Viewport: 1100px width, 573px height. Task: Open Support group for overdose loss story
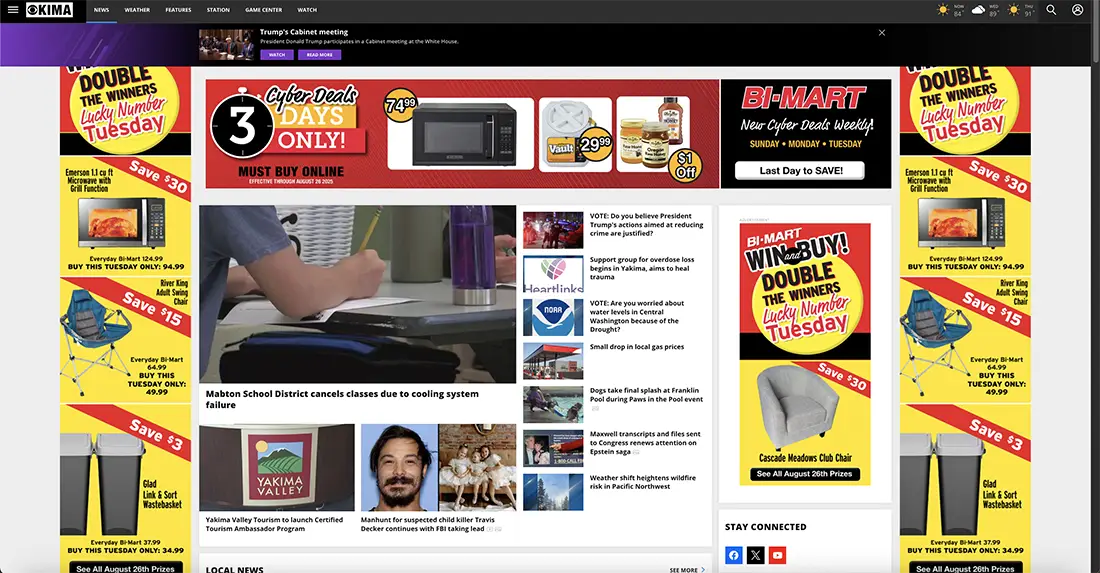(642, 268)
